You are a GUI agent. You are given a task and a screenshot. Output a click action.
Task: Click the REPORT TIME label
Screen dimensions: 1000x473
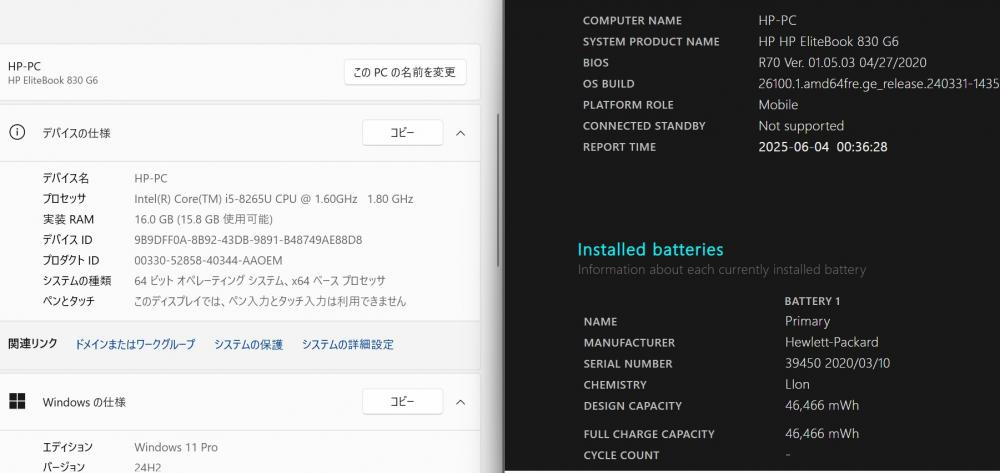pyautogui.click(x=619, y=147)
